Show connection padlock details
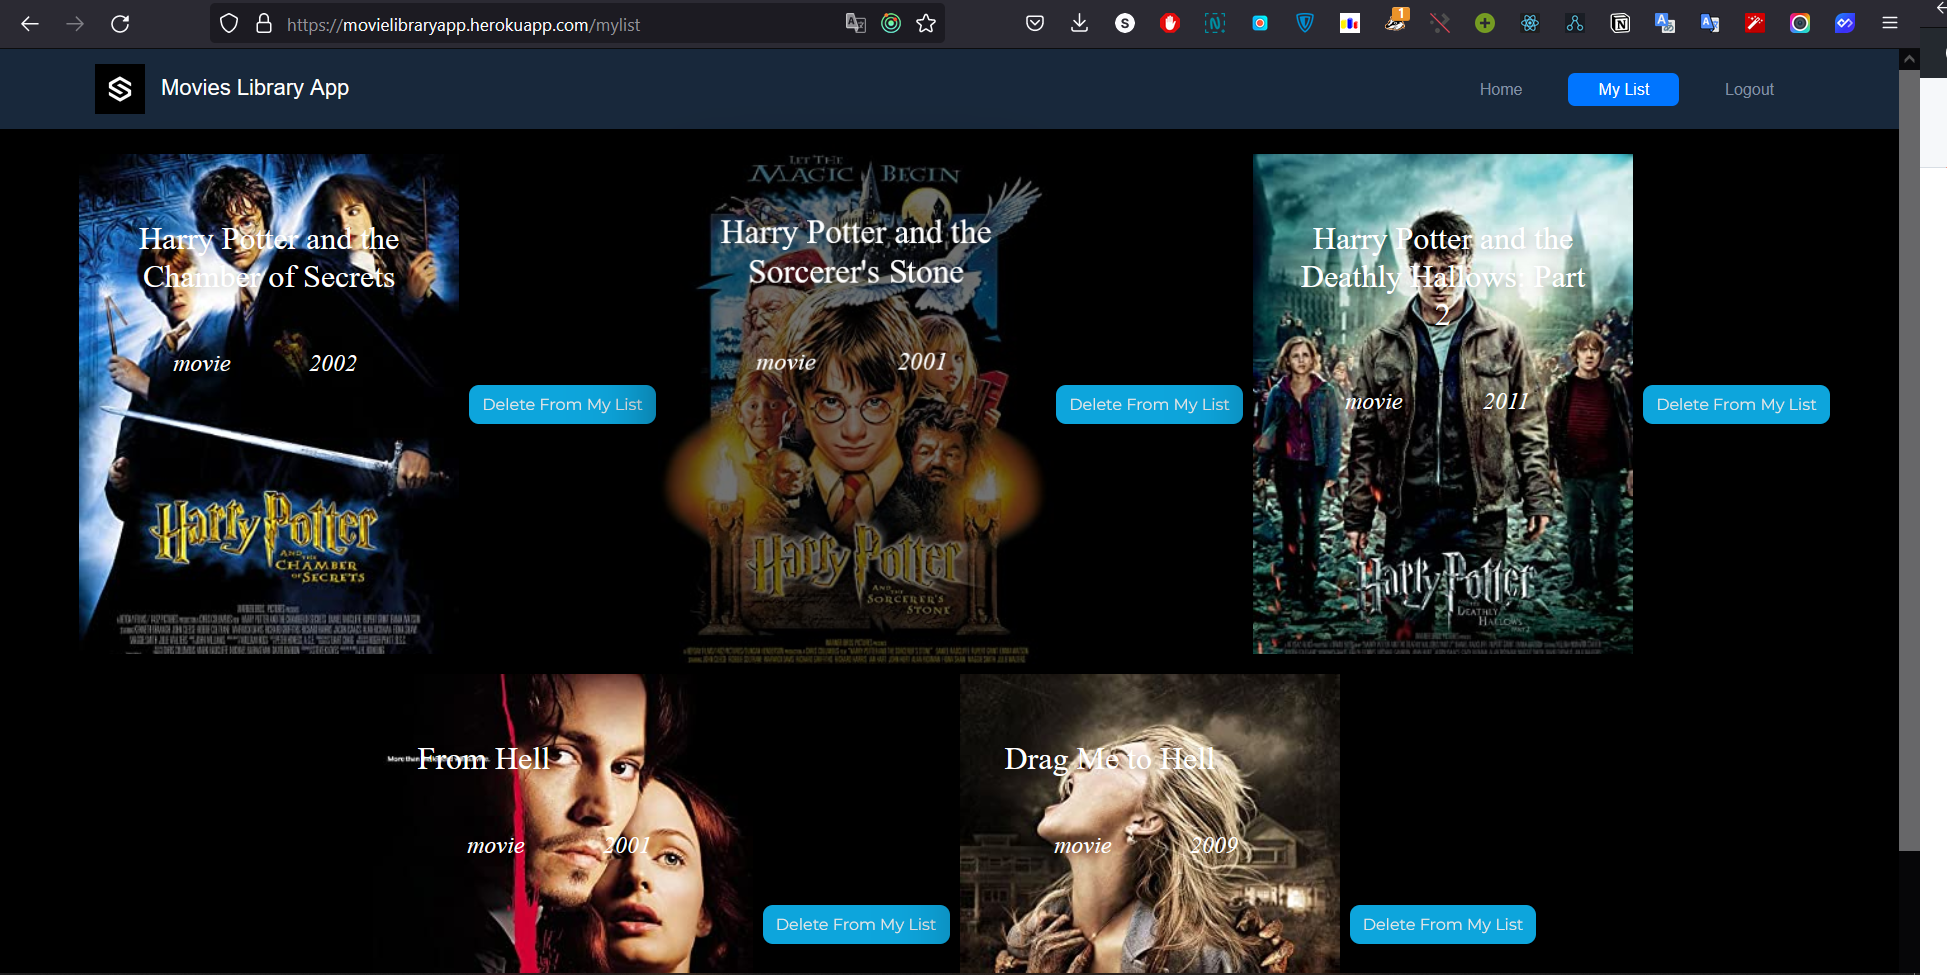1947x975 pixels. pos(264,23)
